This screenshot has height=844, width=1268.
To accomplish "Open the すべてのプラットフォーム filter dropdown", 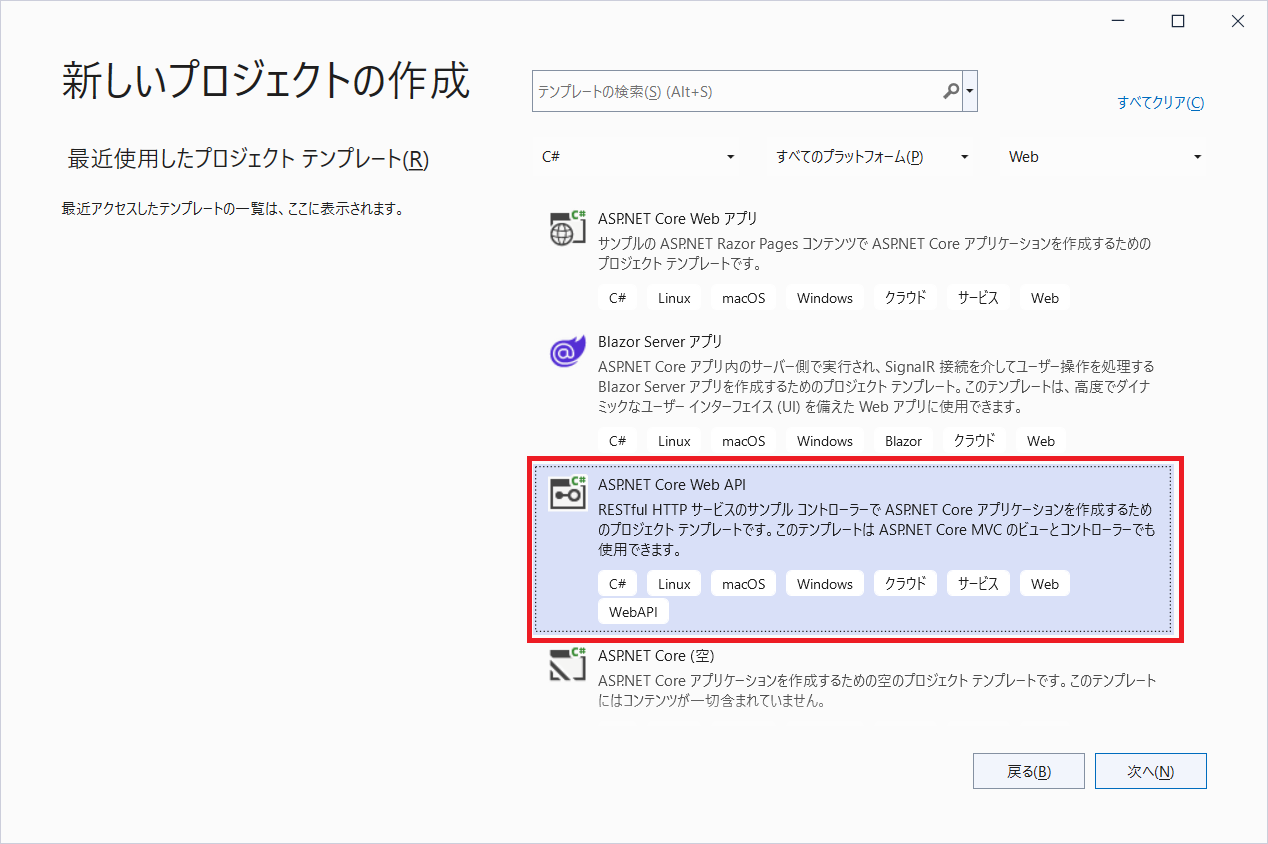I will click(872, 157).
